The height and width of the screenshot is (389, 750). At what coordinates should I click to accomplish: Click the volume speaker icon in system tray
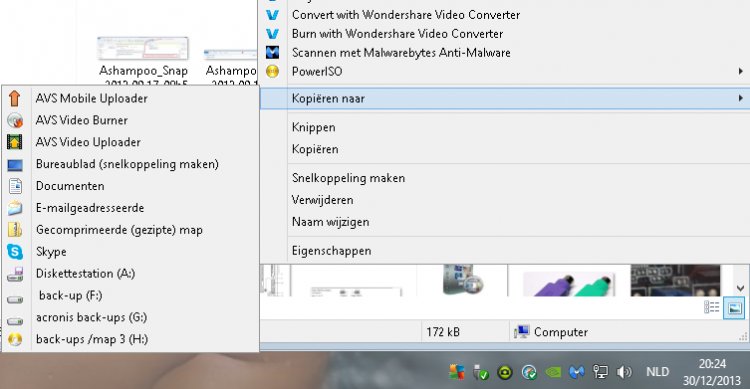[624, 372]
